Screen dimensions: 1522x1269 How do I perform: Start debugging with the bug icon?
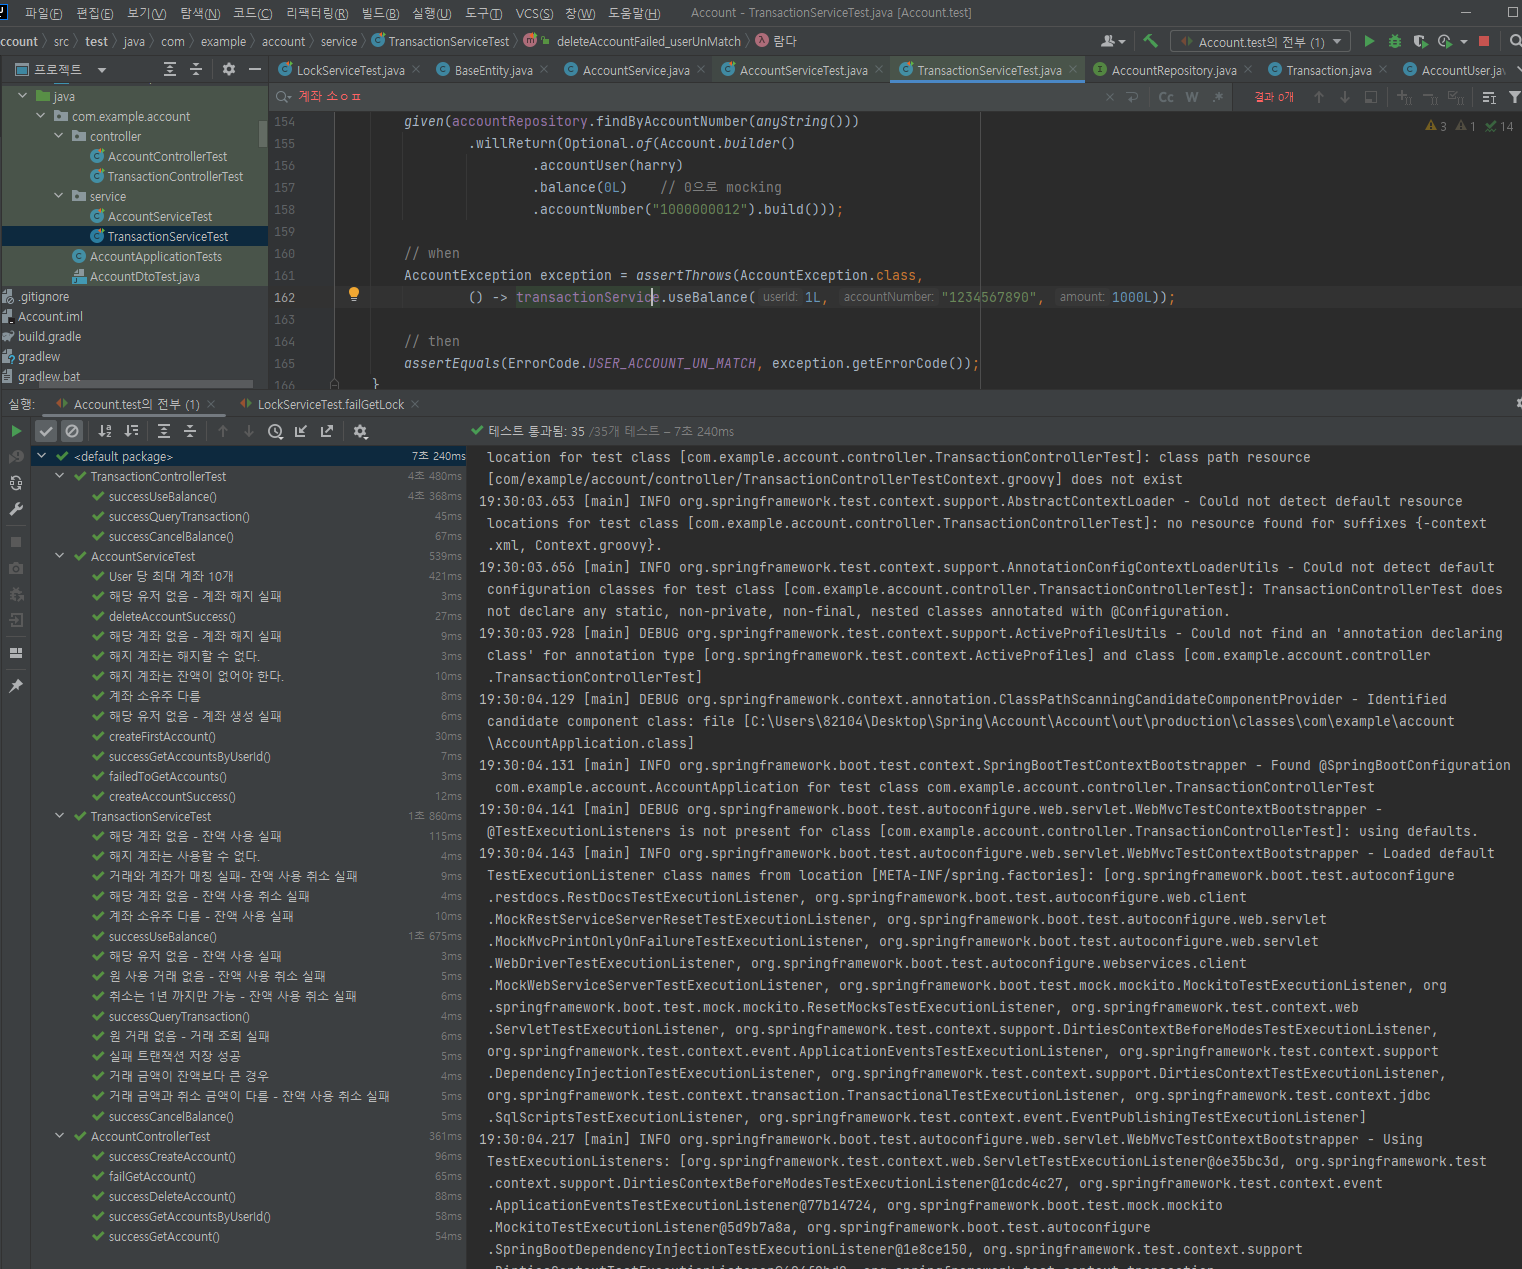tap(1394, 41)
